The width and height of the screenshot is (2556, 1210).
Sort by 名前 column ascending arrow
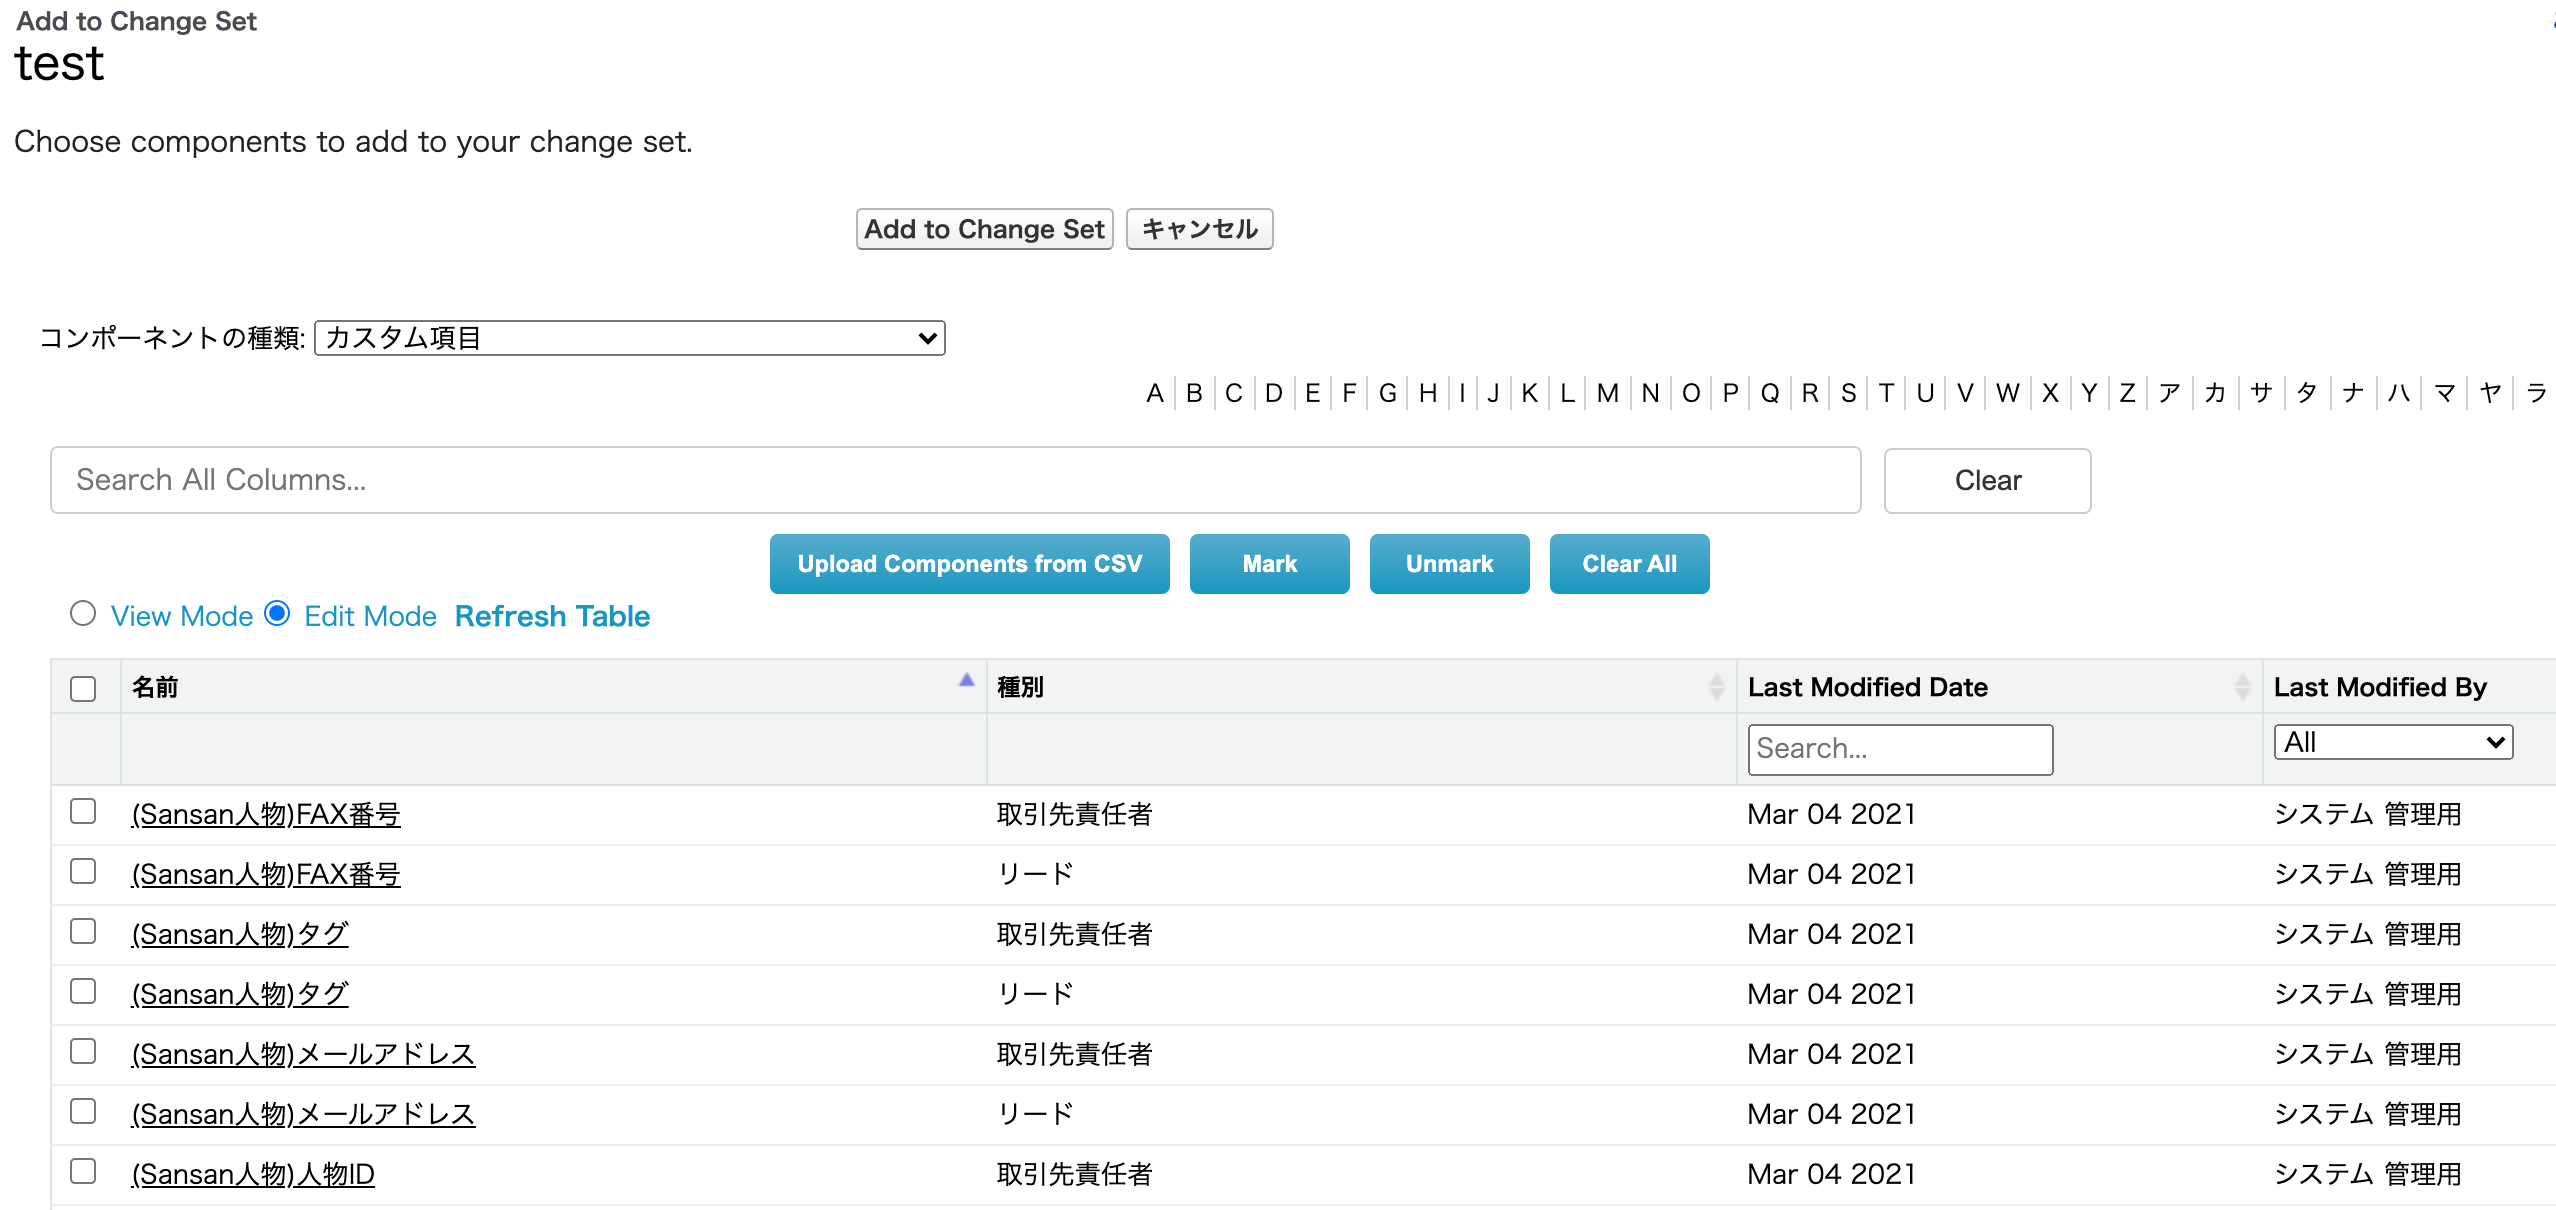(966, 681)
